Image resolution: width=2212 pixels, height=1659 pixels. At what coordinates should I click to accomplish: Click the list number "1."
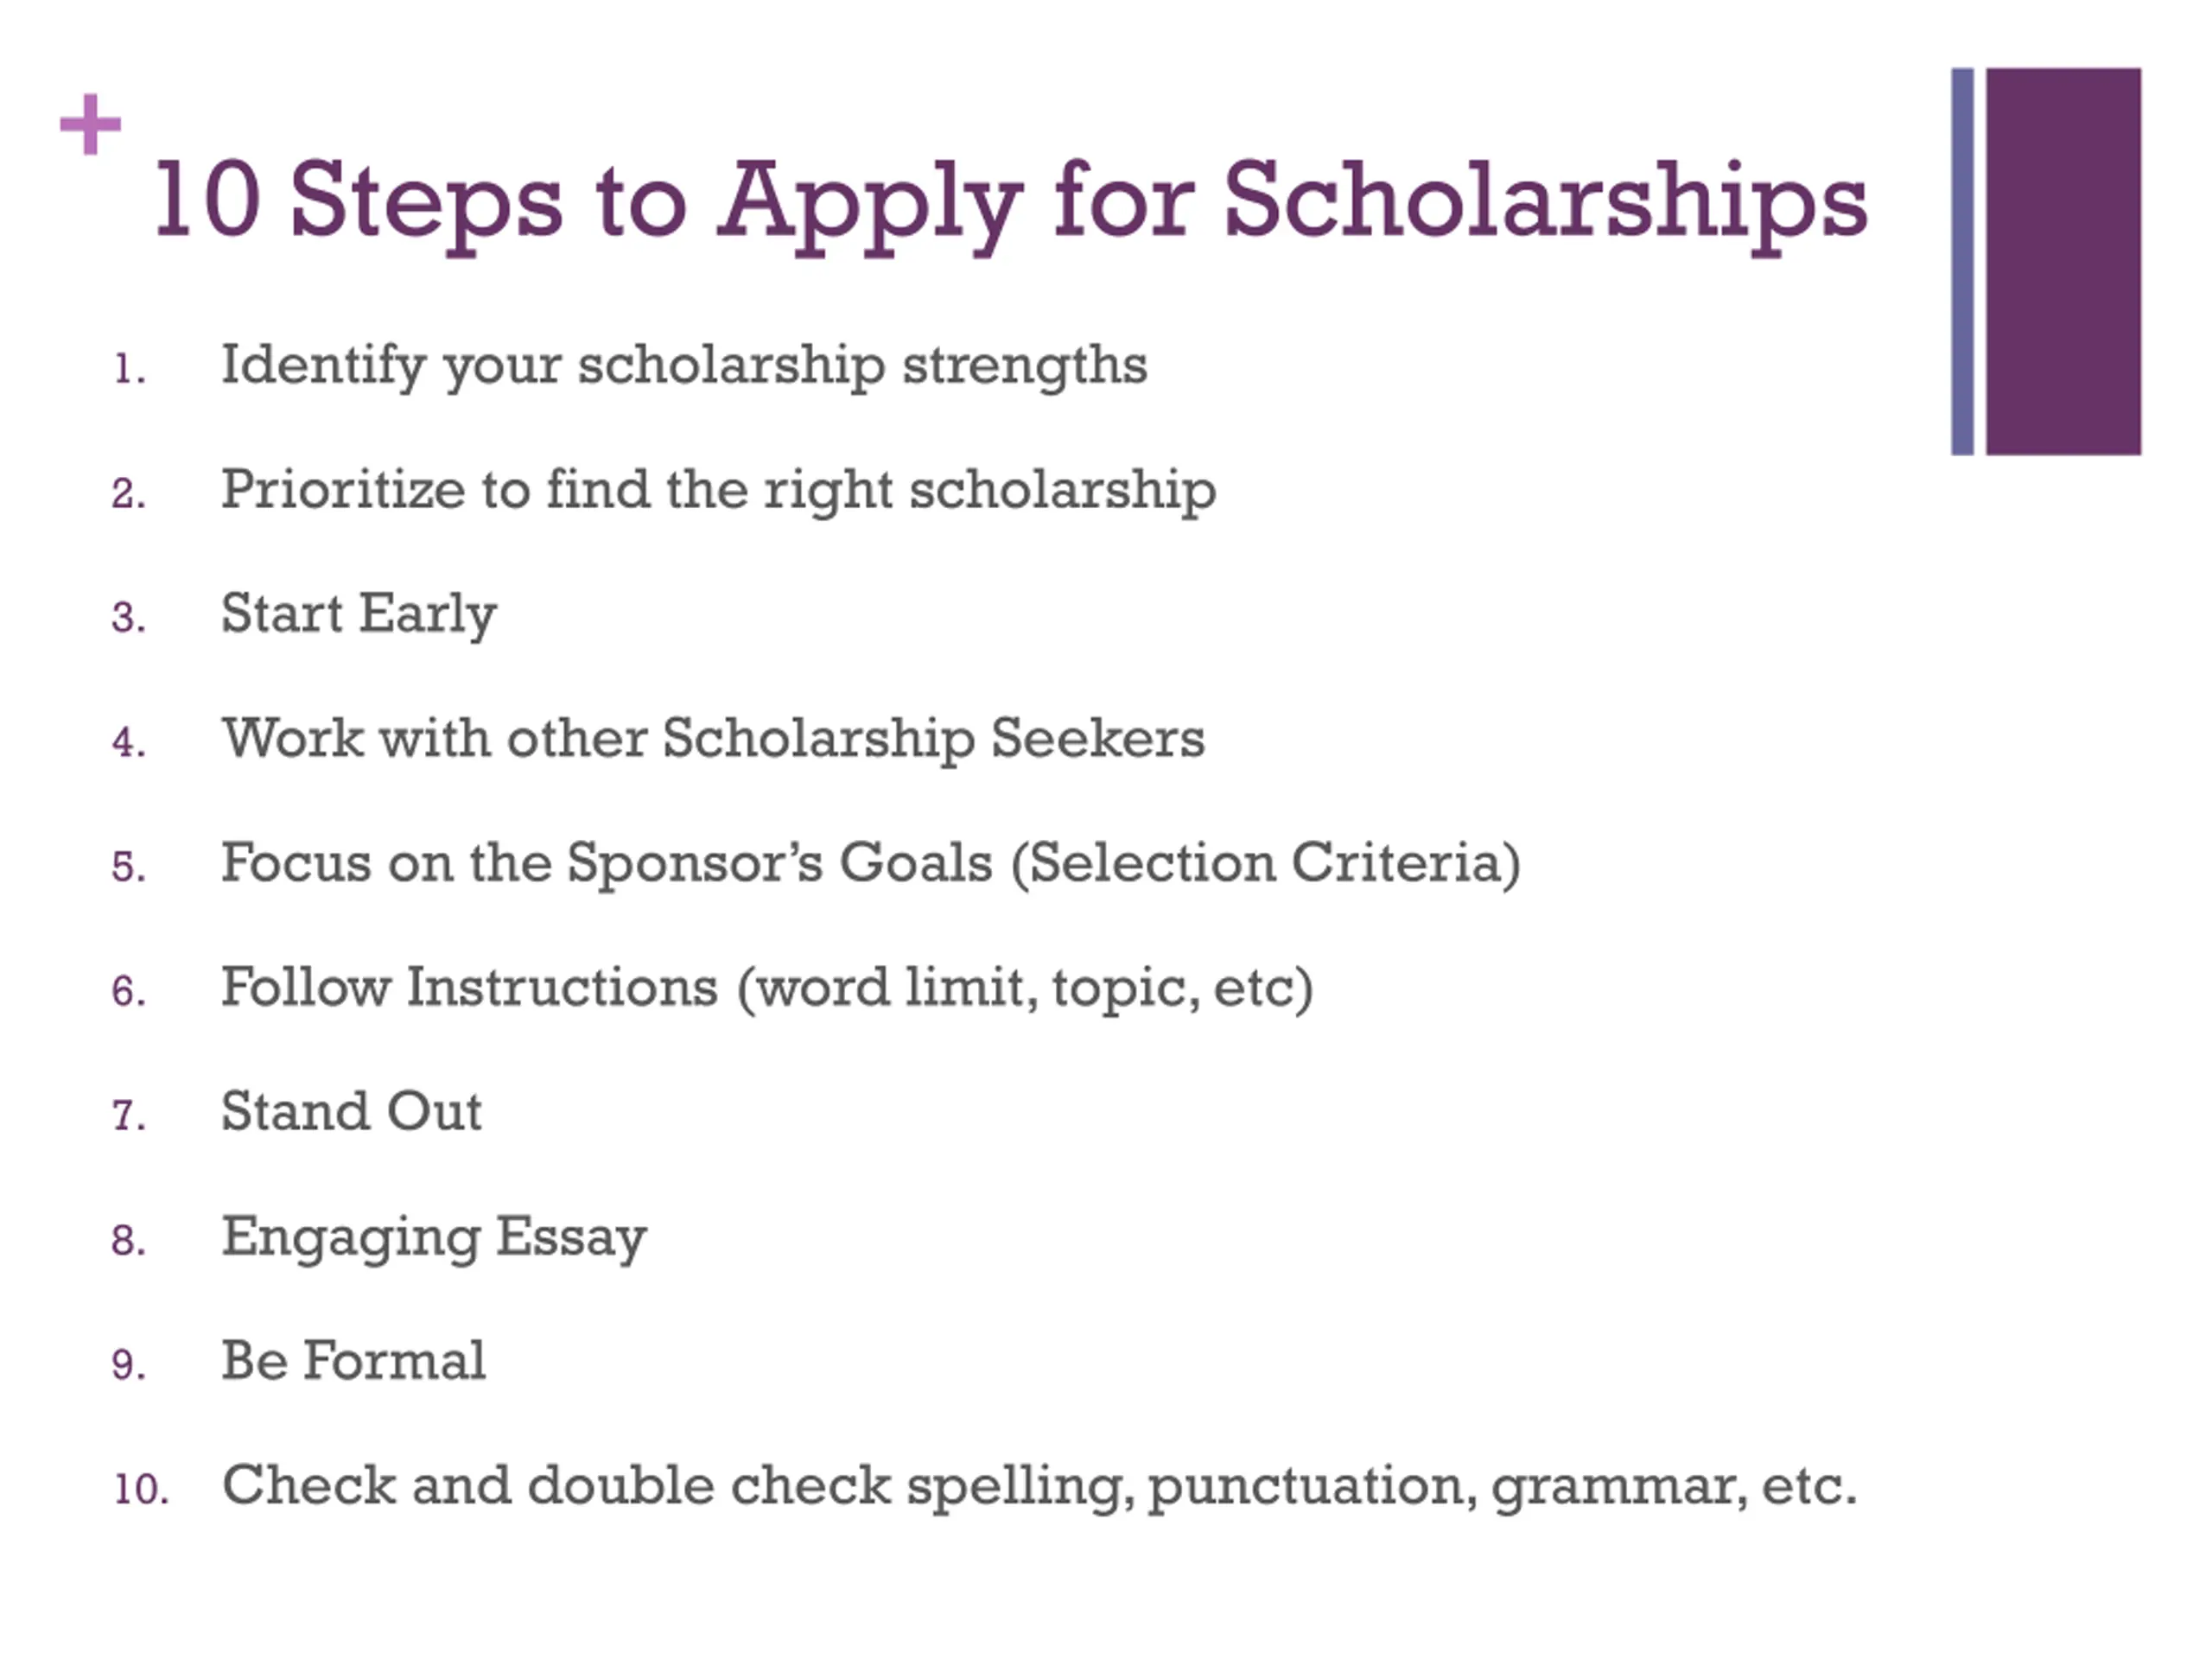pyautogui.click(x=129, y=370)
